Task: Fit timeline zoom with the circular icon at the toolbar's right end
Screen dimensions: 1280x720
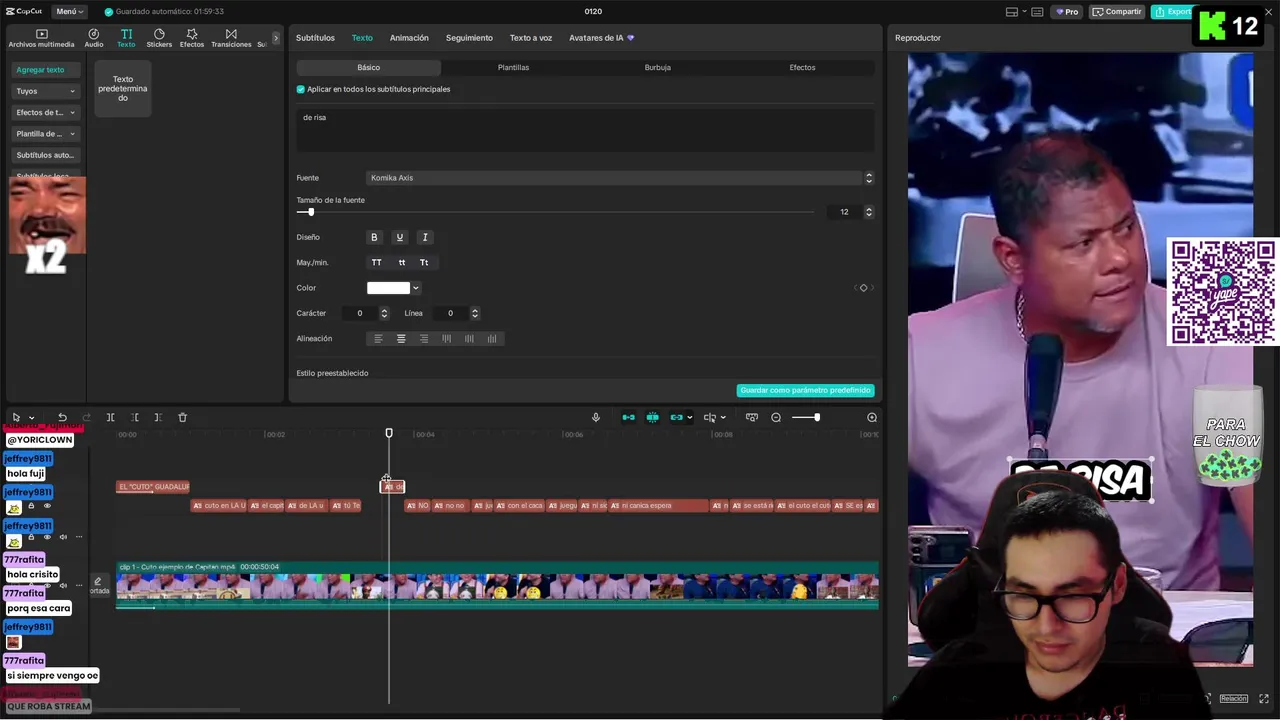Action: coord(872,417)
